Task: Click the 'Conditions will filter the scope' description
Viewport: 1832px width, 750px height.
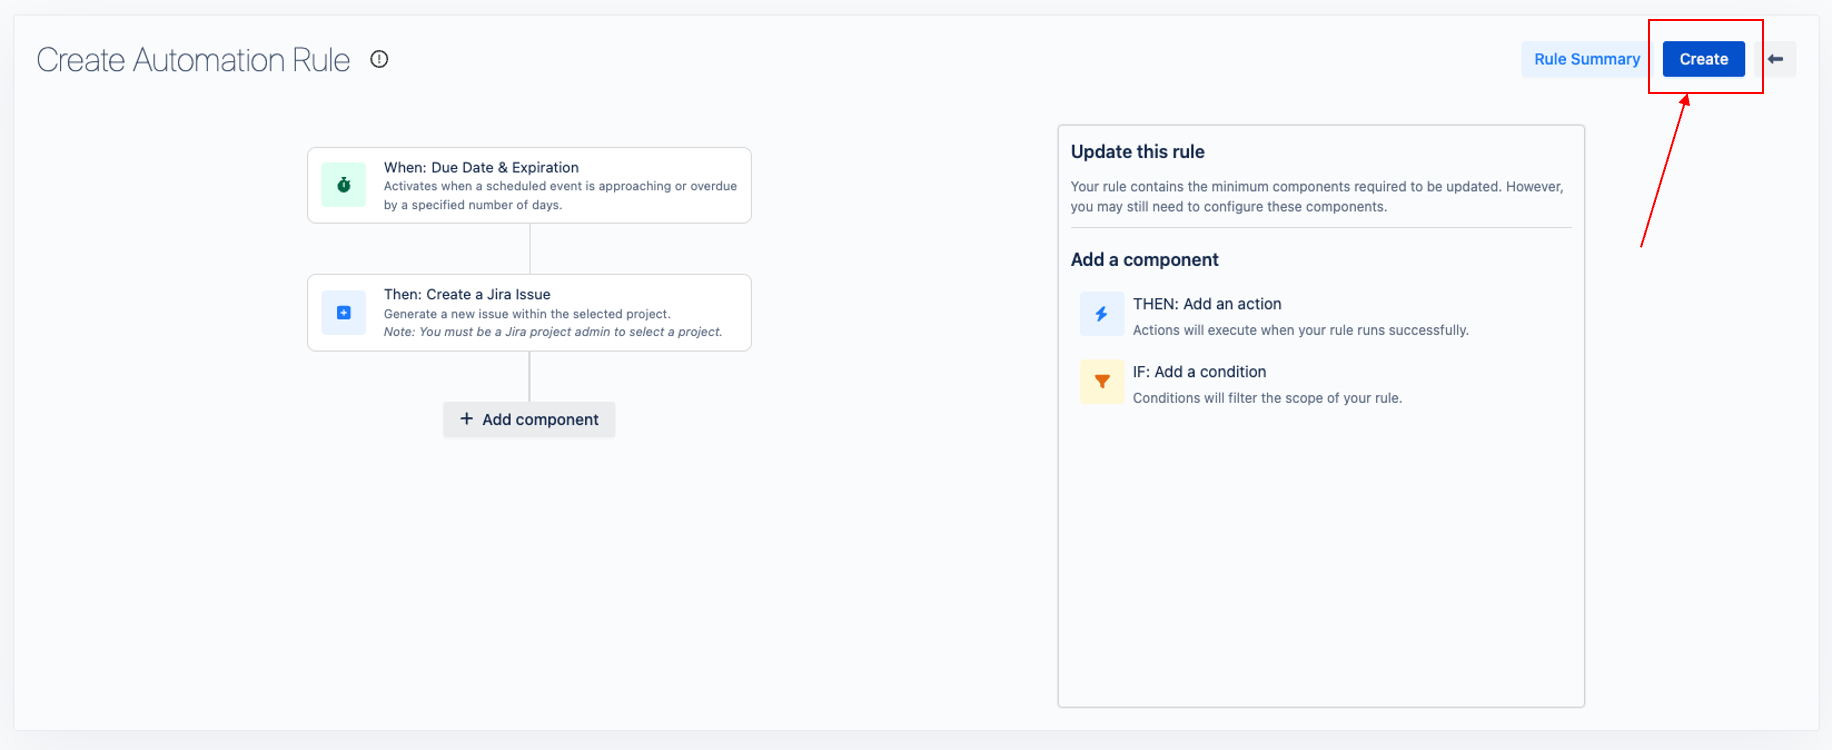Action: (x=1267, y=398)
